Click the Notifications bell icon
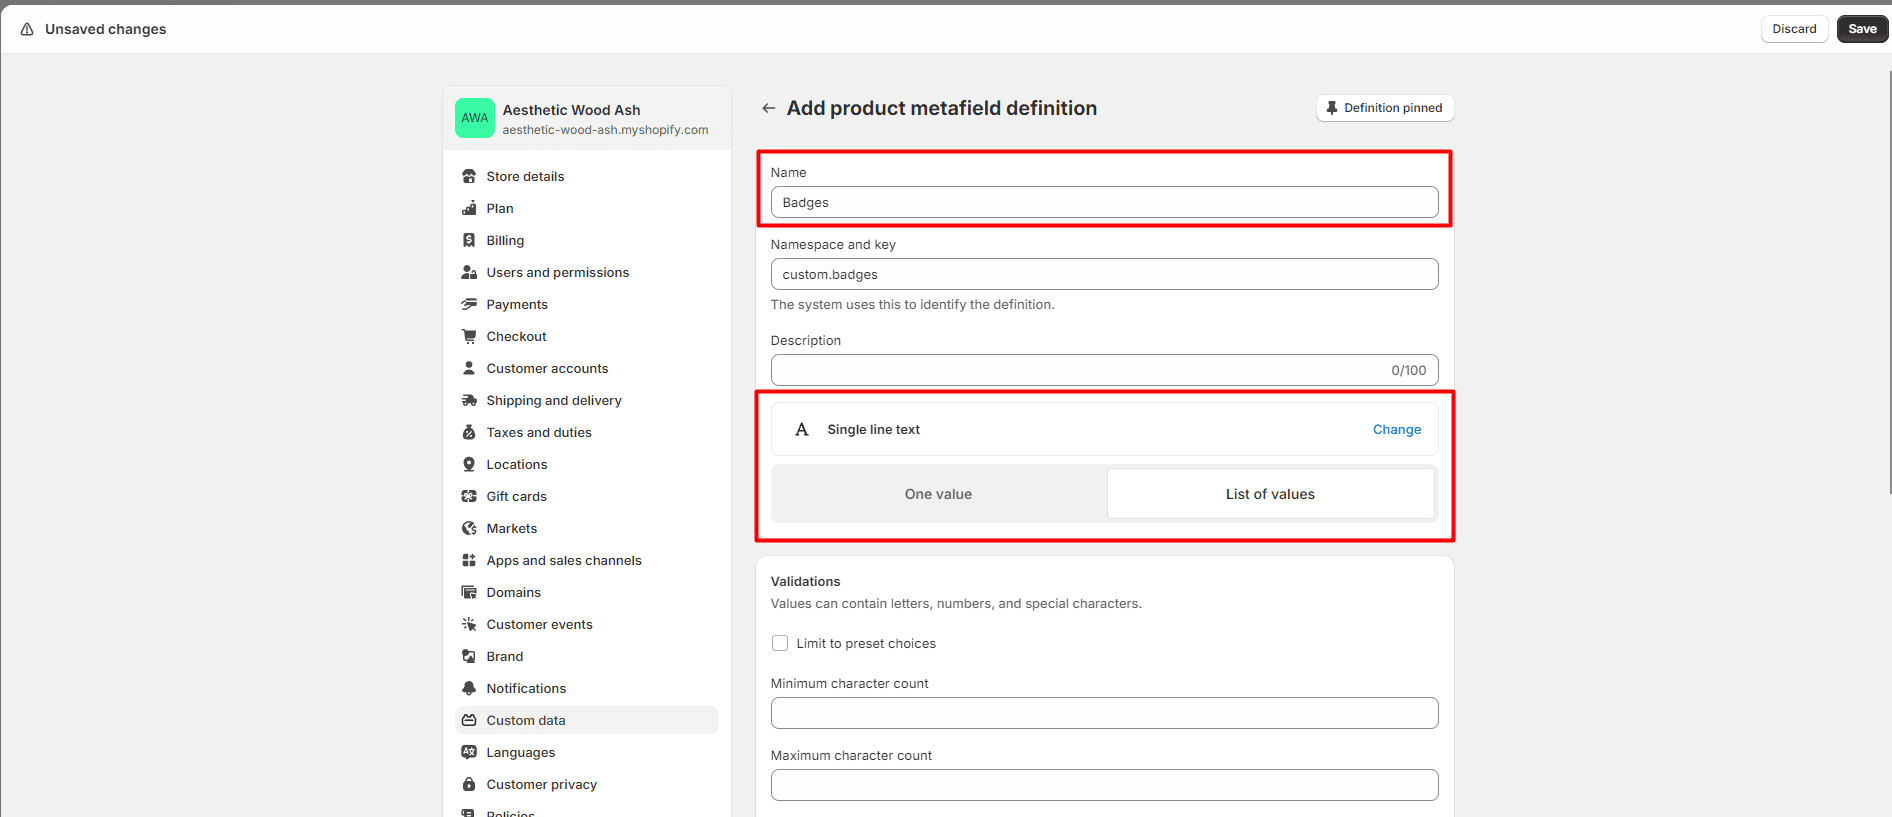Image resolution: width=1892 pixels, height=817 pixels. pyautogui.click(x=469, y=688)
